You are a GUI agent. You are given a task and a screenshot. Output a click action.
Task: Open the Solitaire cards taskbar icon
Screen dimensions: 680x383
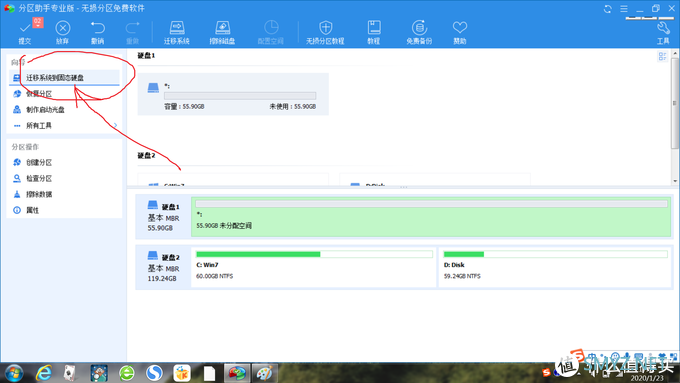(69, 373)
